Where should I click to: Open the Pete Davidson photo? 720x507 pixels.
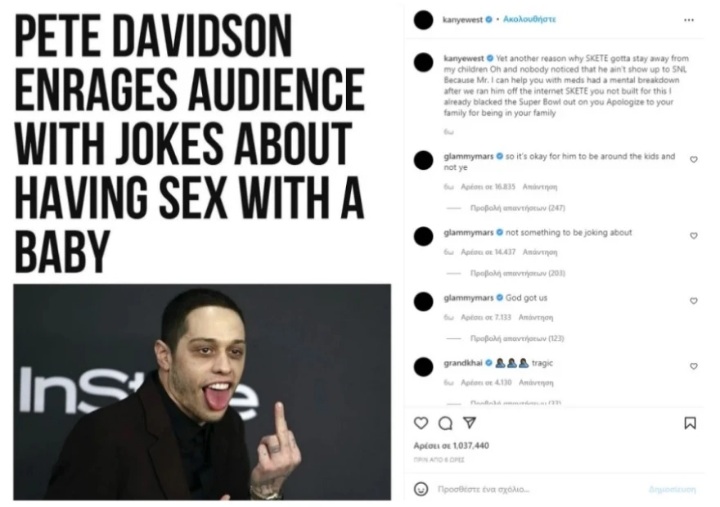[x=202, y=392]
